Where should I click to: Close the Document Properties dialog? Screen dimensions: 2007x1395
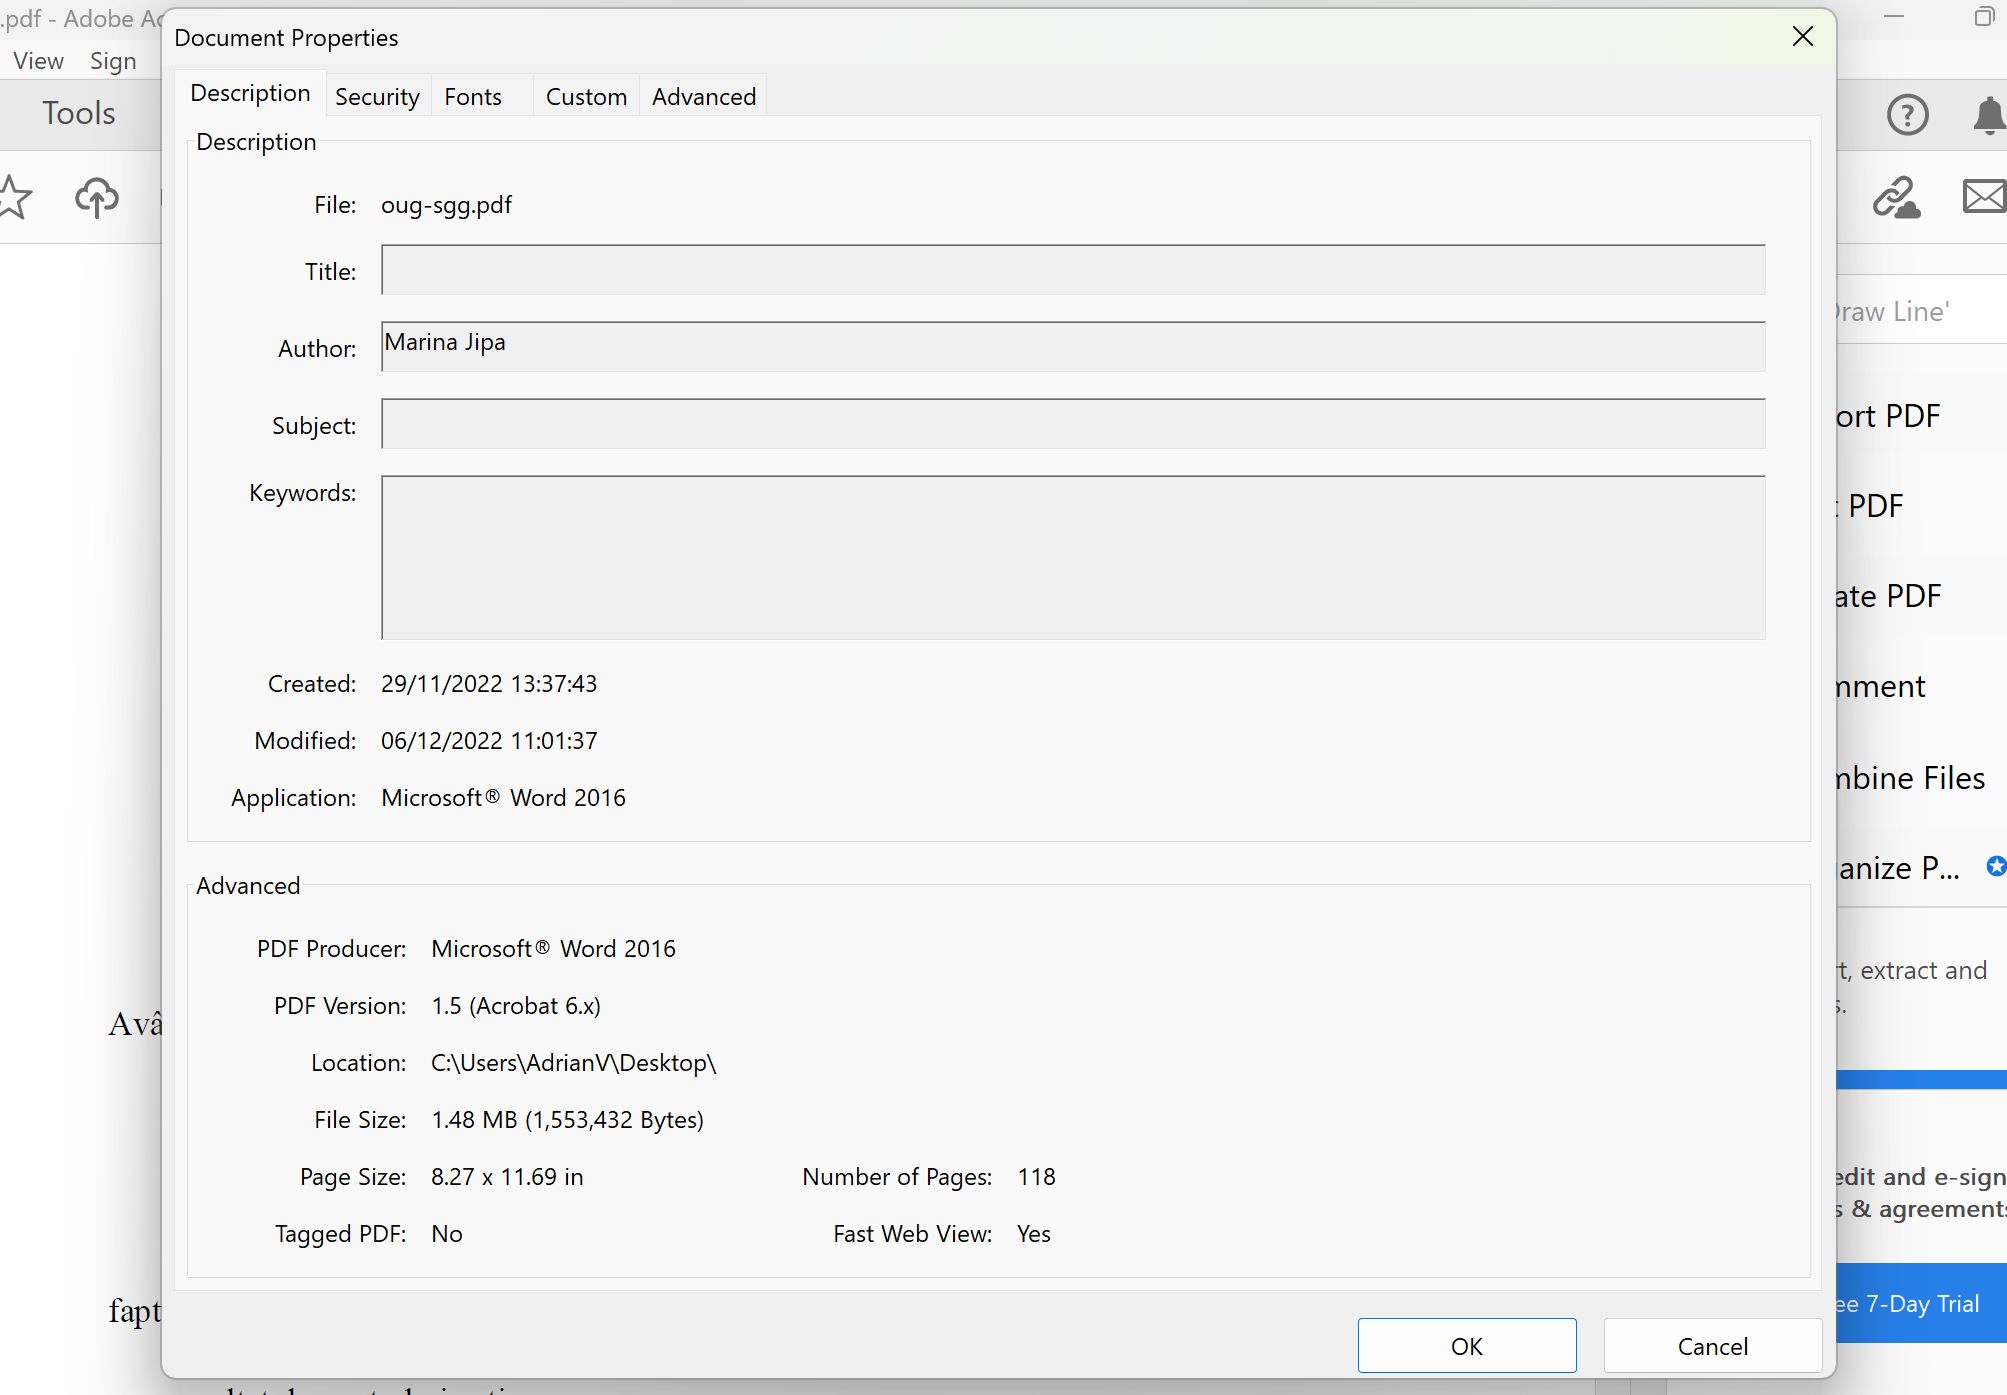1802,37
